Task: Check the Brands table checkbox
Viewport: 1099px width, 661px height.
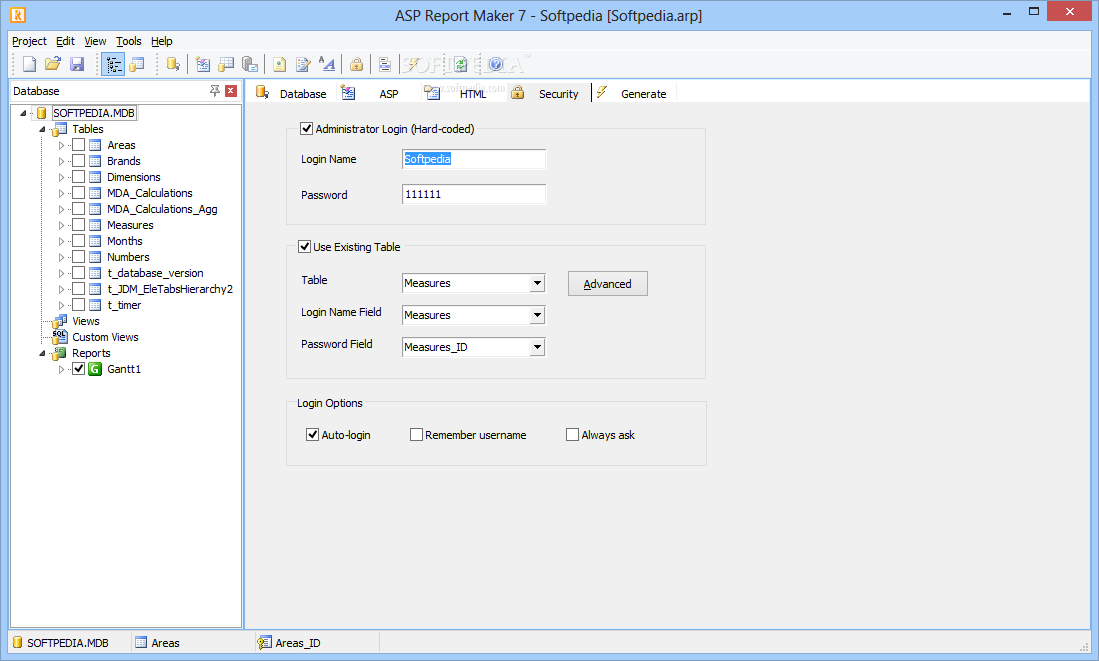Action: pos(78,161)
